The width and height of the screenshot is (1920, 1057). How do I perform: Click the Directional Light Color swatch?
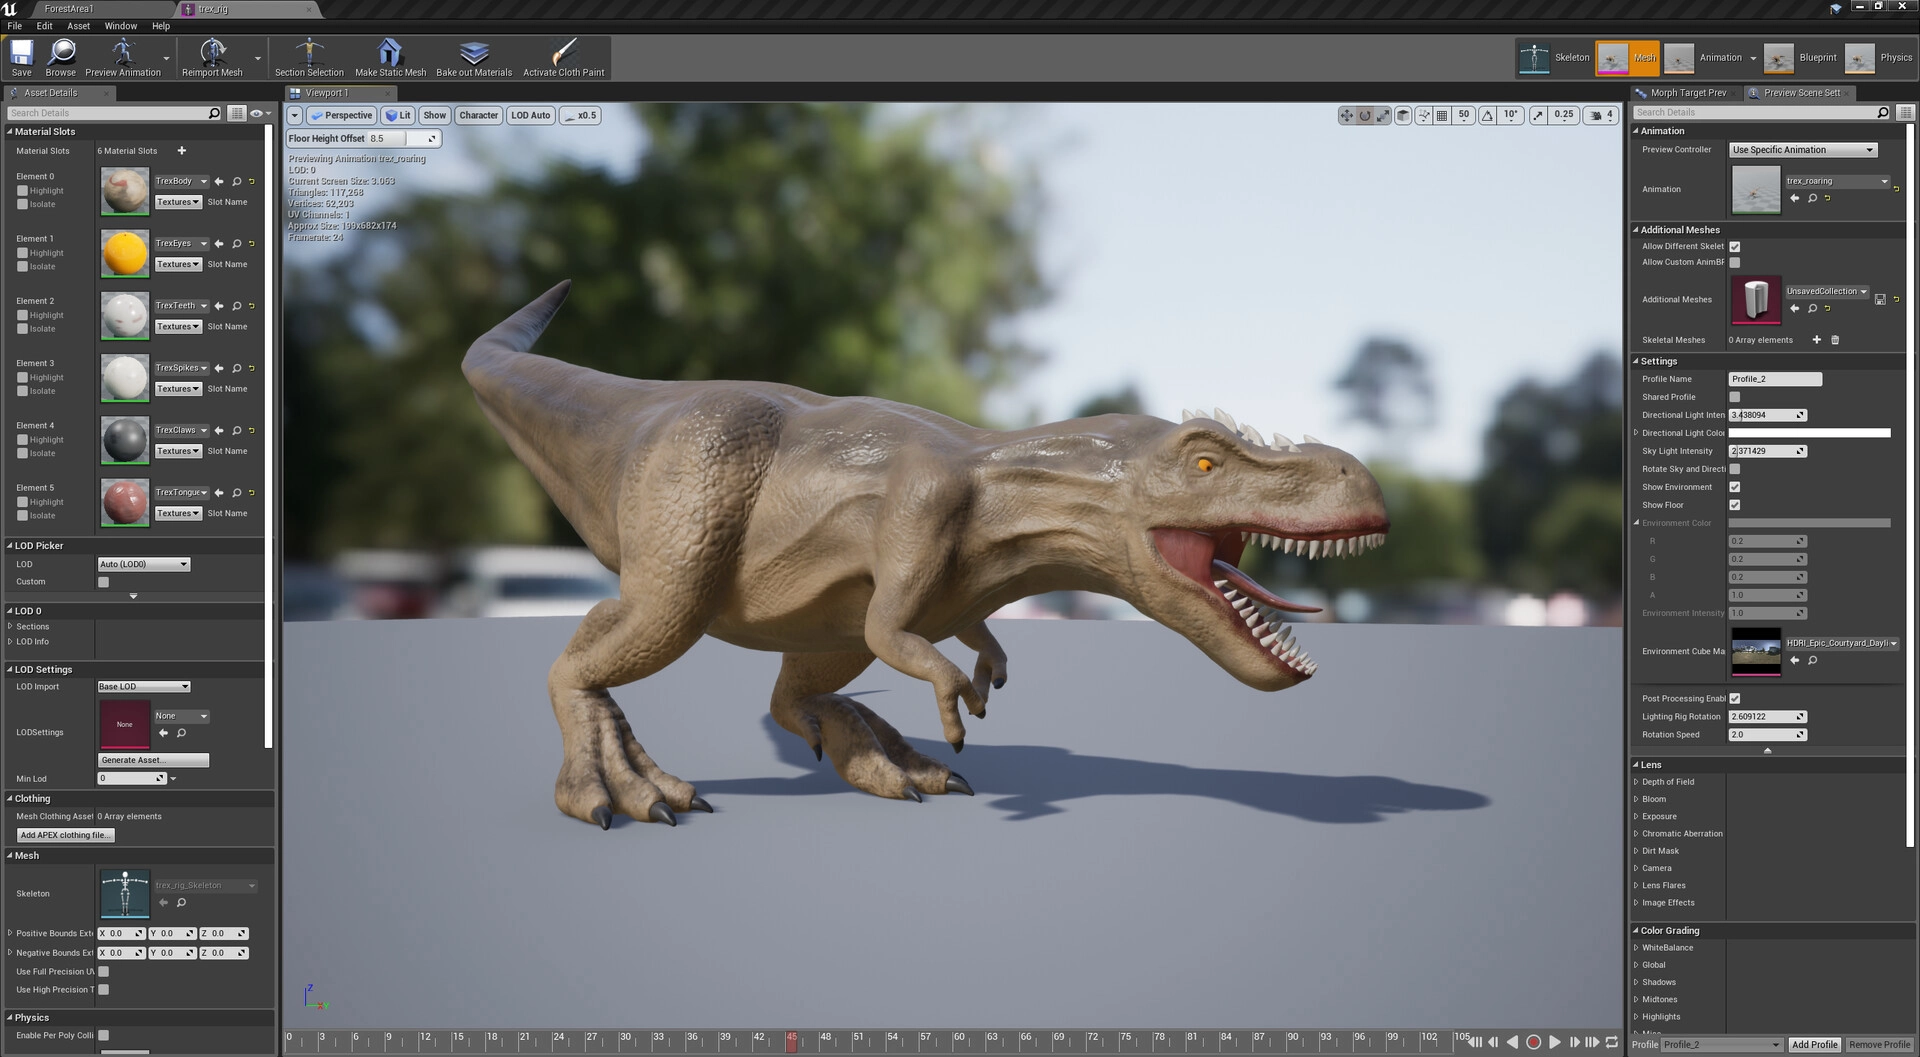click(x=1809, y=433)
